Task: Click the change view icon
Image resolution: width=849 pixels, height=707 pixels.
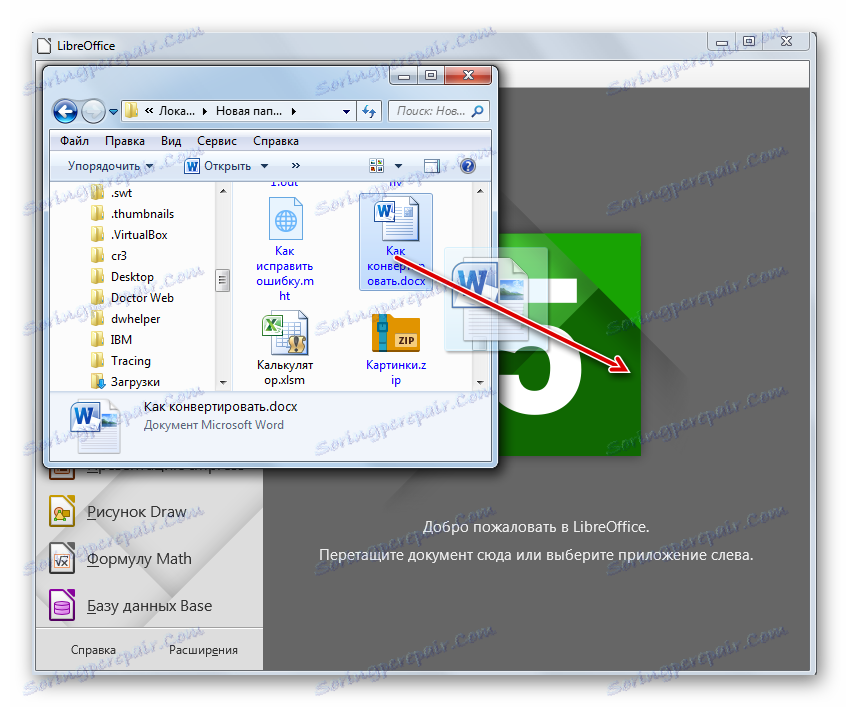Action: pos(377,166)
